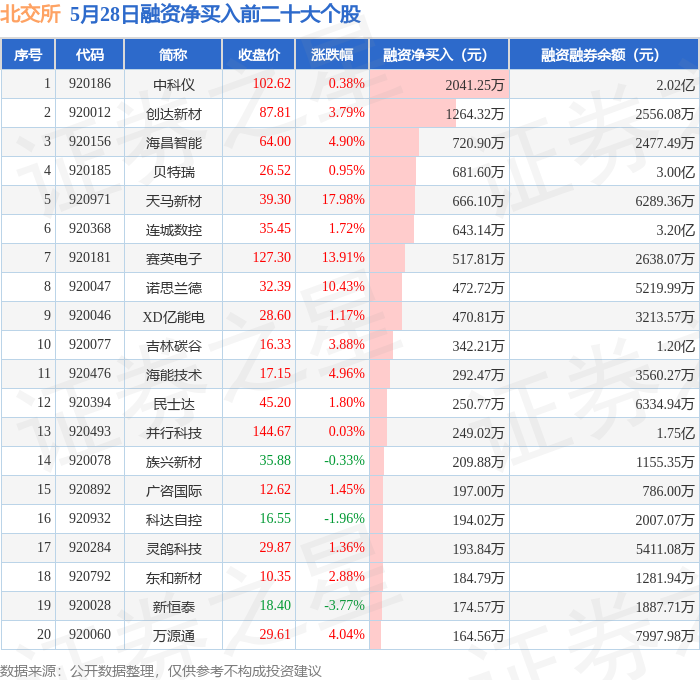Click stock name 万源通

tap(174, 636)
